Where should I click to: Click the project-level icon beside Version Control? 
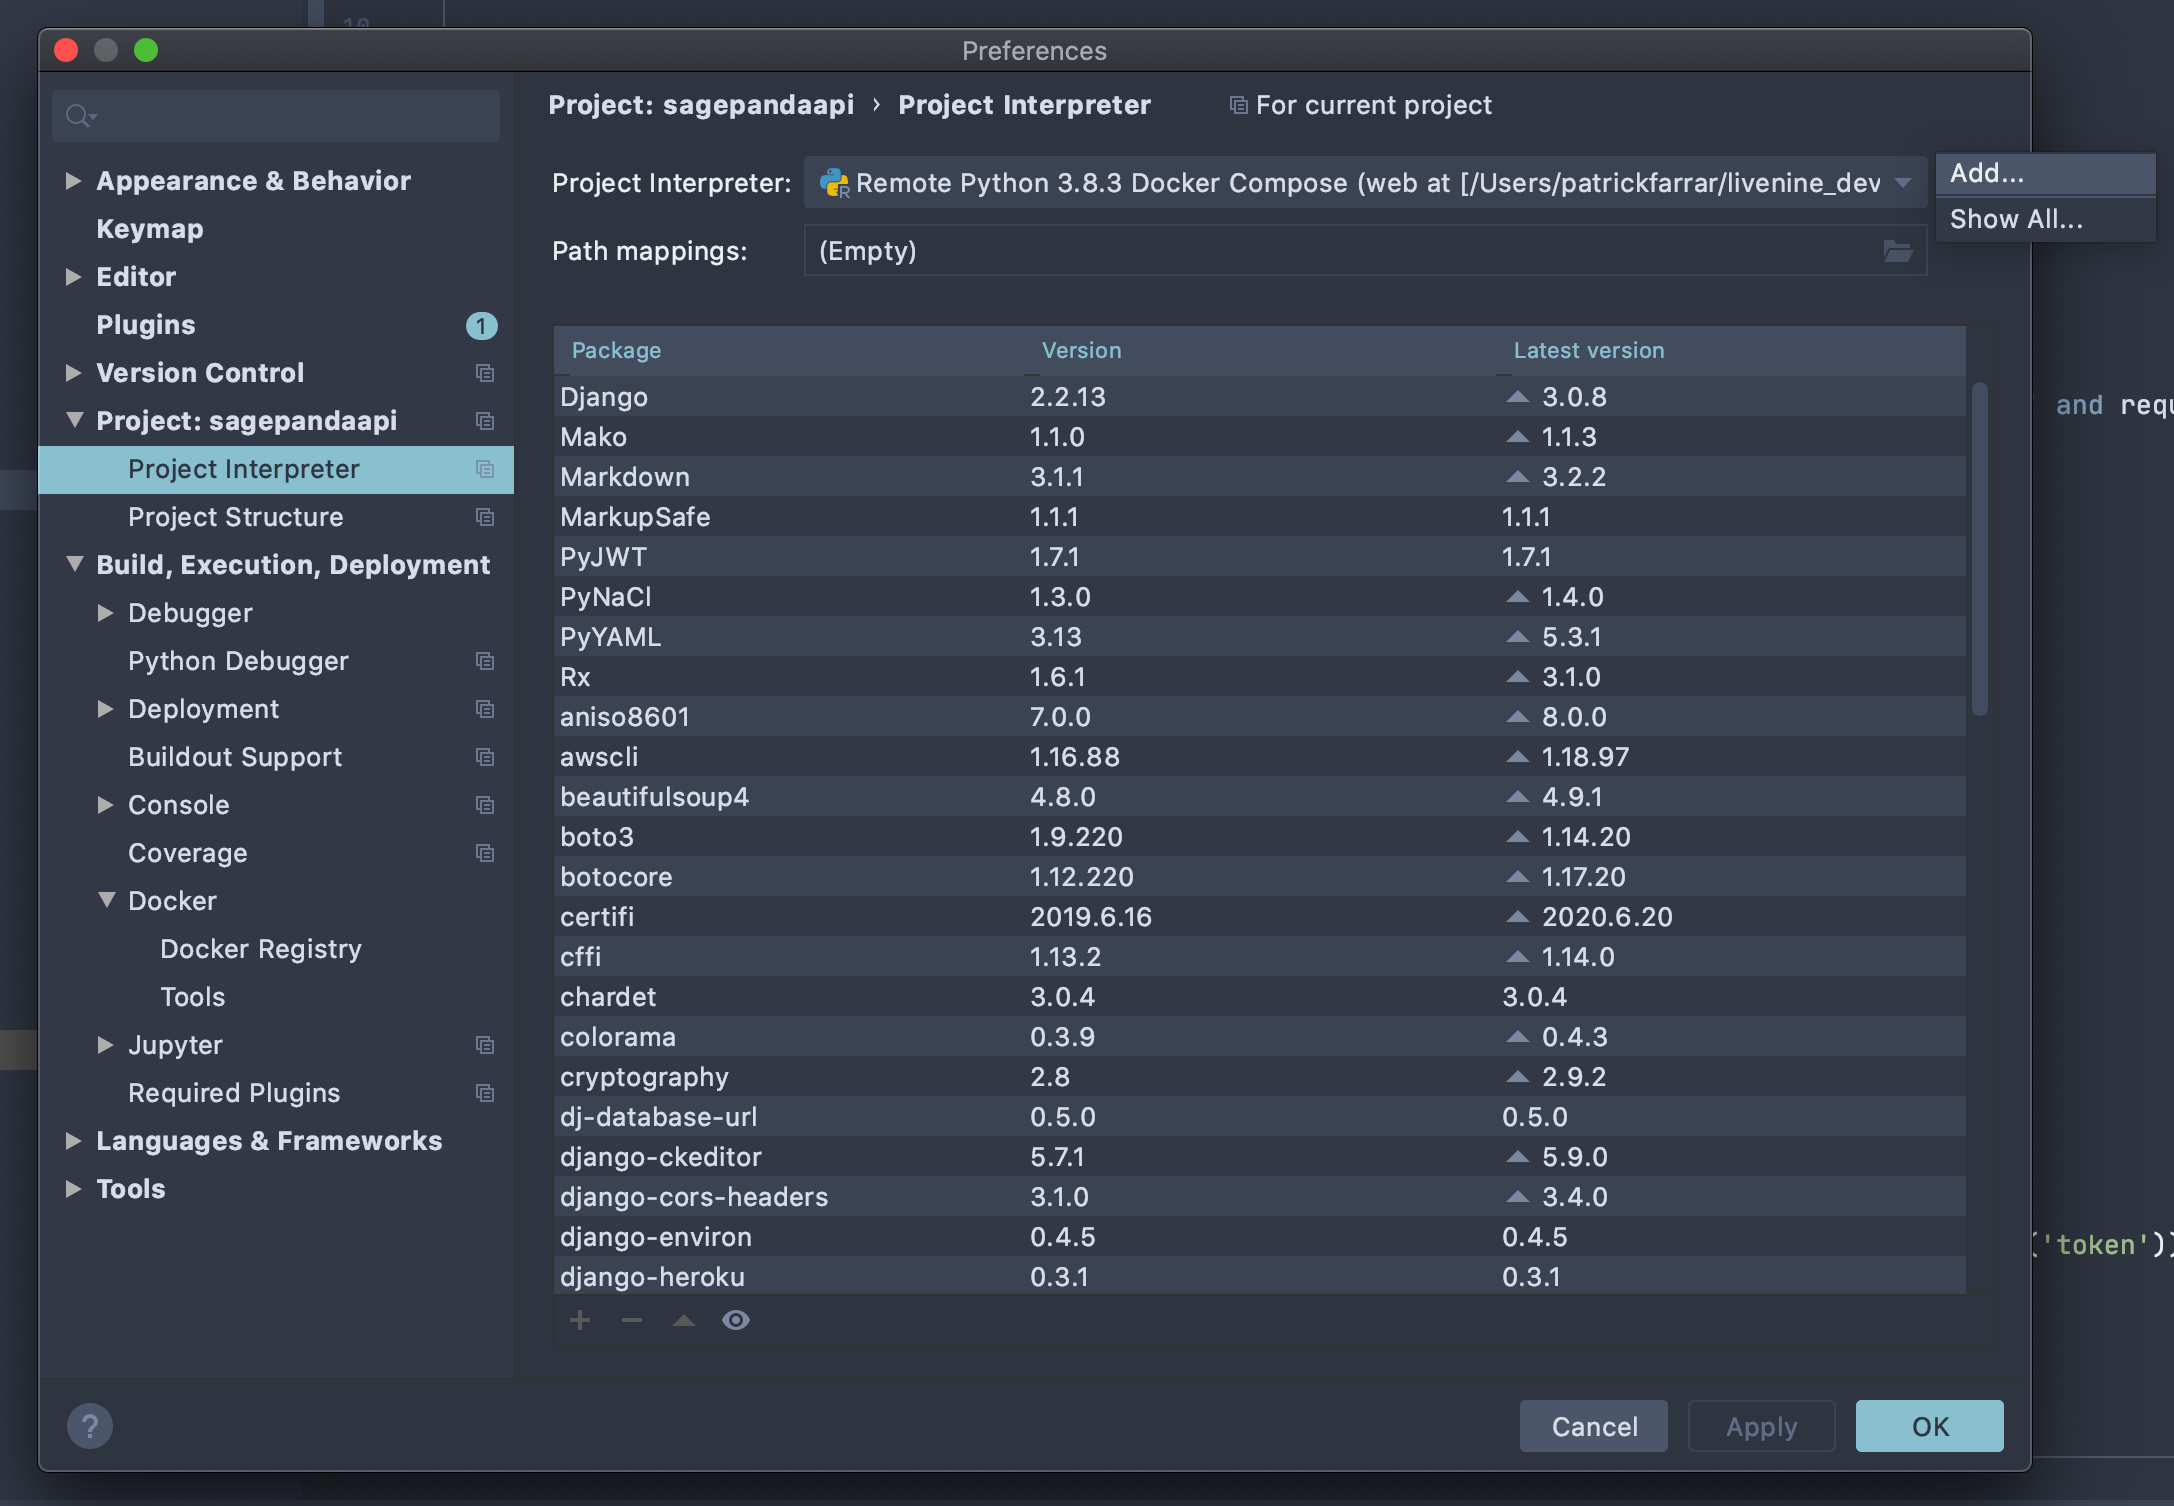485,373
